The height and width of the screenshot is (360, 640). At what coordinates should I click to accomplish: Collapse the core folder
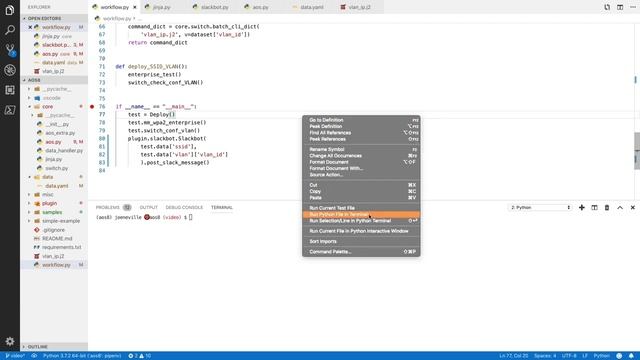47,107
